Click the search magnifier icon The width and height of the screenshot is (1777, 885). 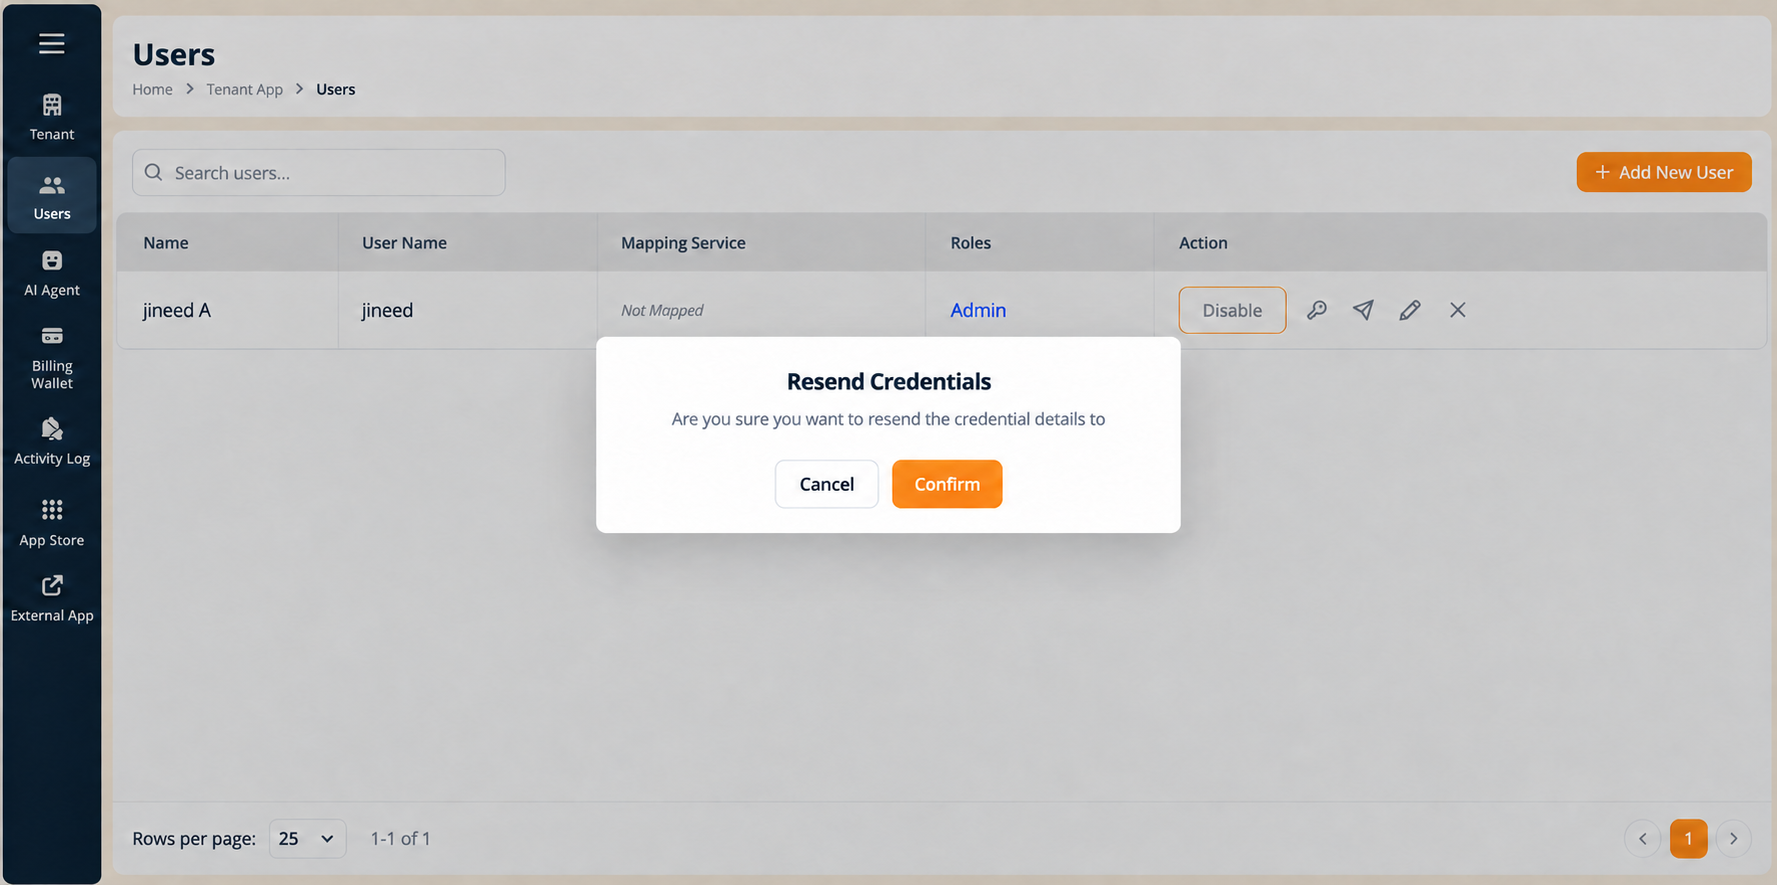(153, 172)
